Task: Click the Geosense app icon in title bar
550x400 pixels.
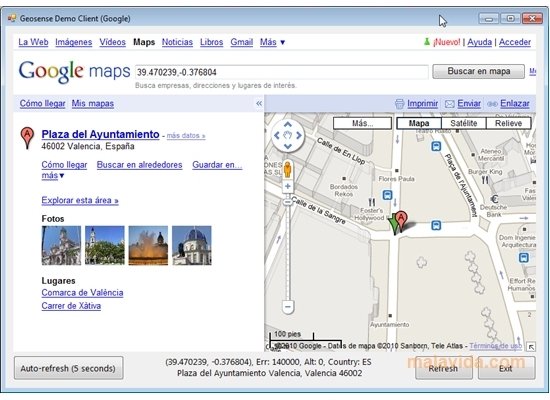Action: click(x=12, y=18)
